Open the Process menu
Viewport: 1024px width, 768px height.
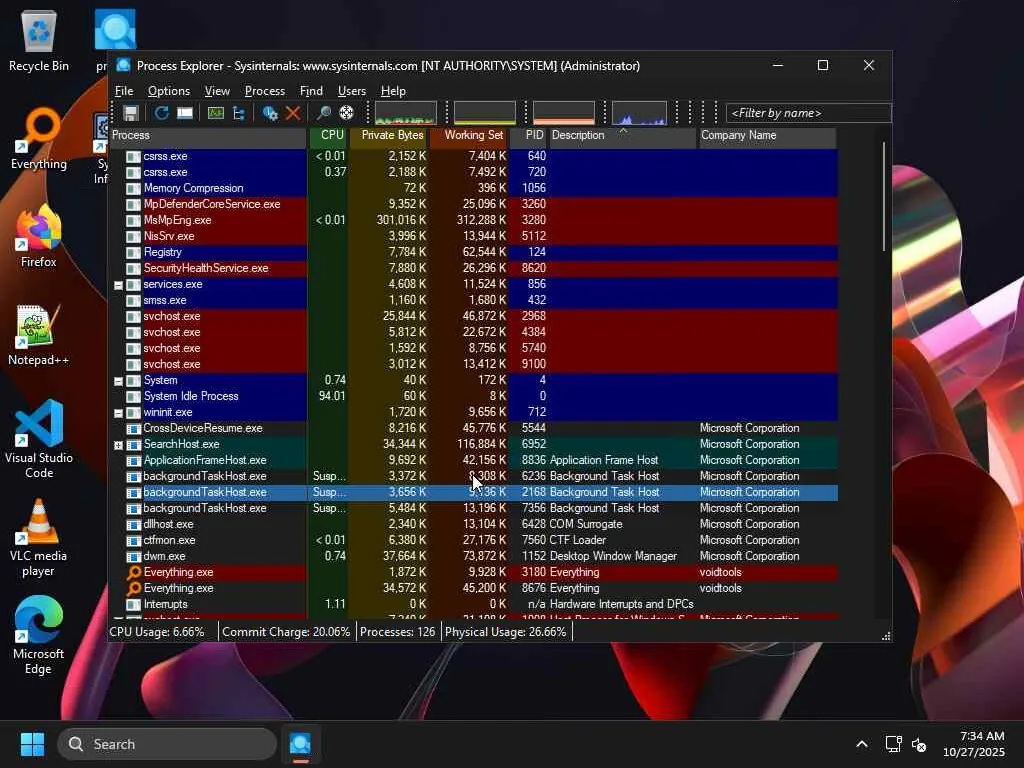click(264, 91)
